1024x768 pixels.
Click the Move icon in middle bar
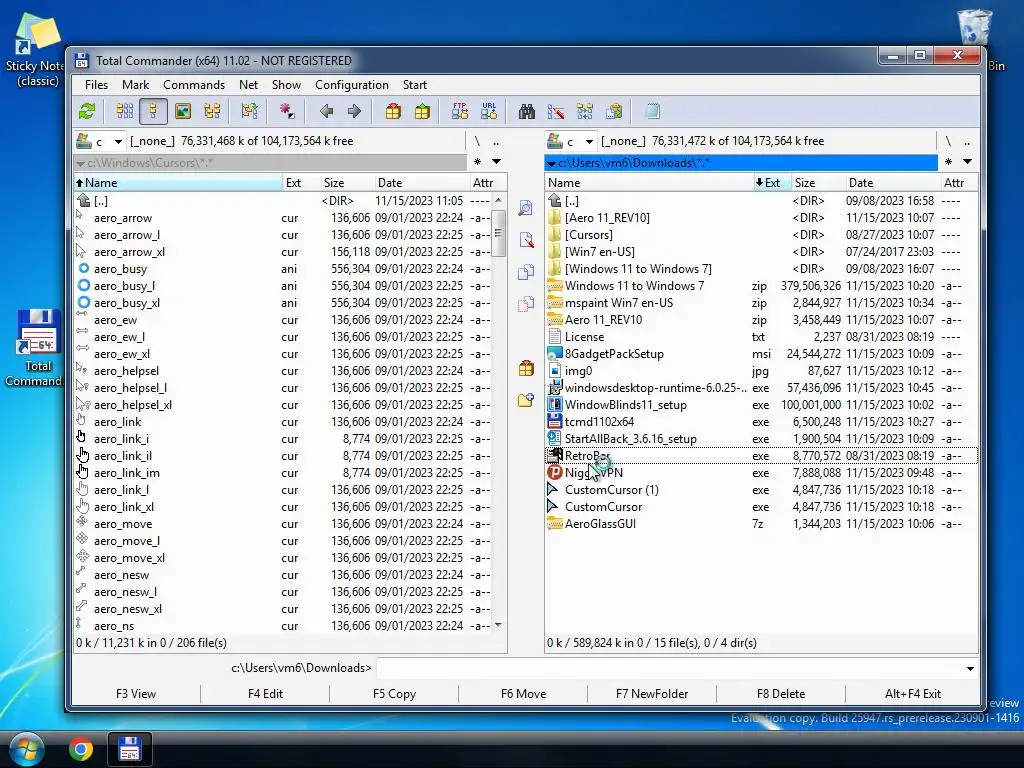tap(526, 304)
